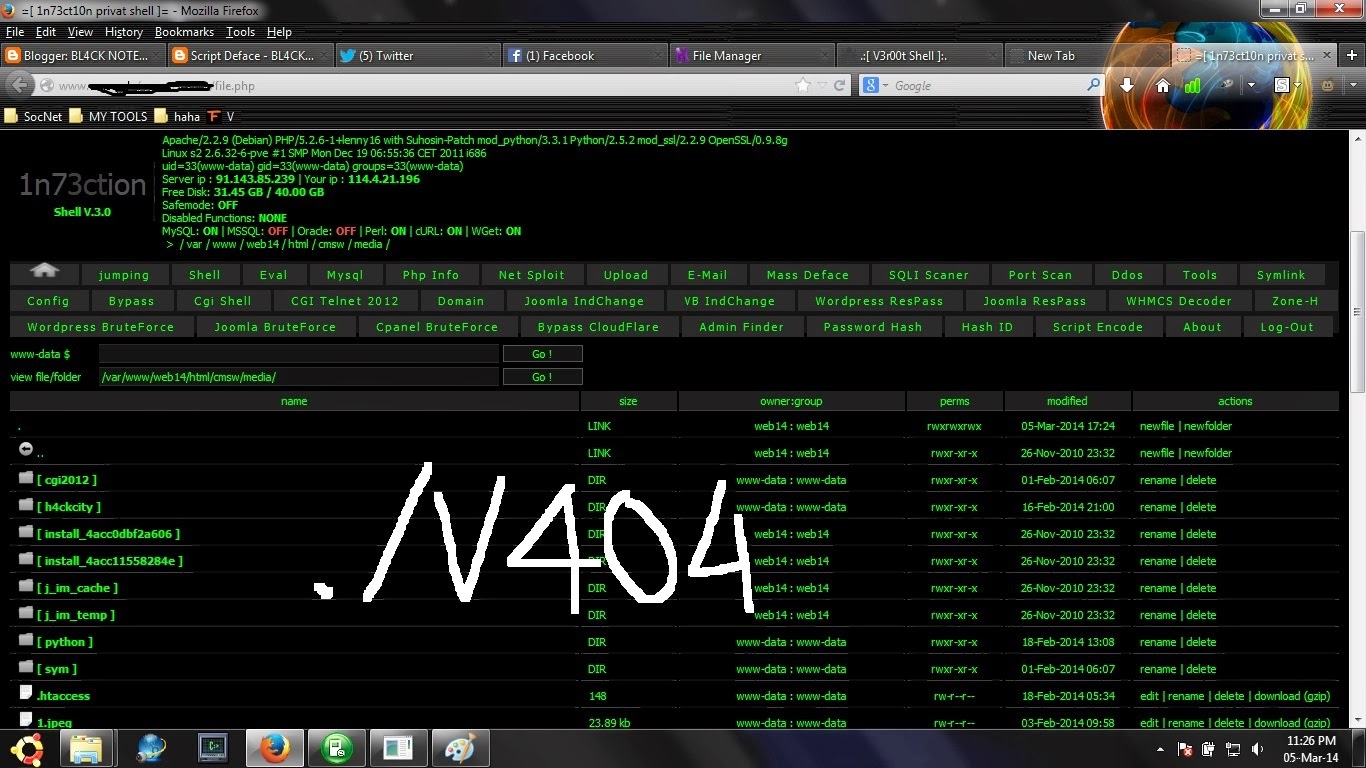Click the file icon next to .htaccess
Screen dimensions: 1366x768
tap(25, 692)
